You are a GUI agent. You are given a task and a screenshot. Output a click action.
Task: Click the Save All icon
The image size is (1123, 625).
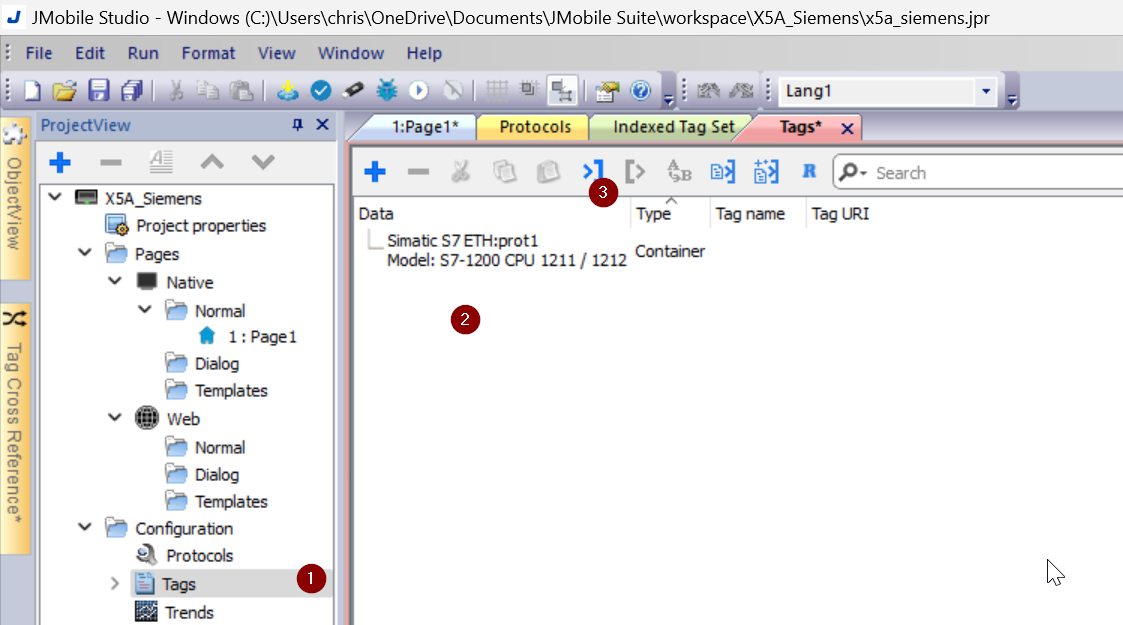(x=132, y=91)
